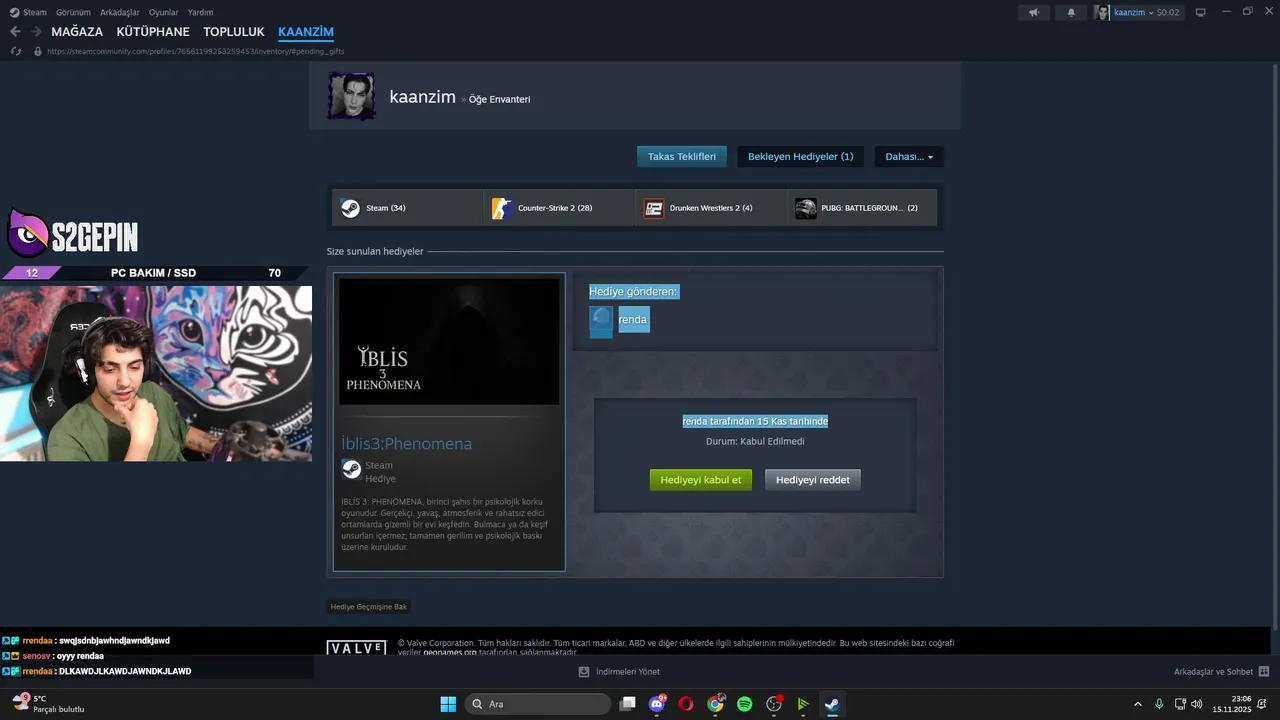Click the green play-arrow app on taskbar

[x=802, y=704]
